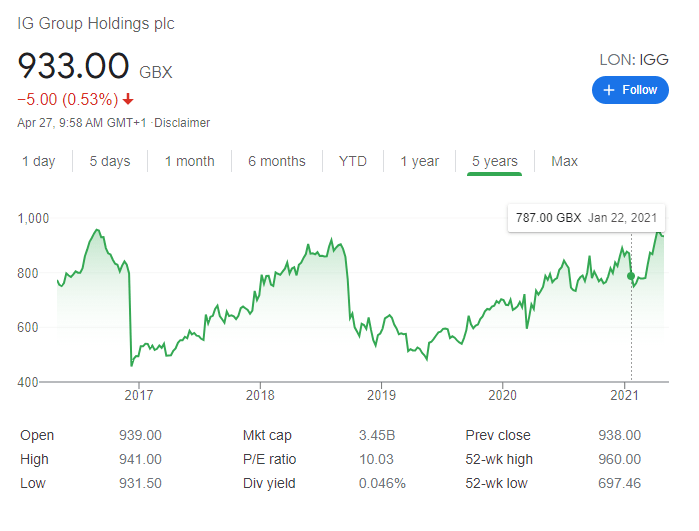Click the Low value 931.50
This screenshot has width=699, height=531.
(x=140, y=483)
